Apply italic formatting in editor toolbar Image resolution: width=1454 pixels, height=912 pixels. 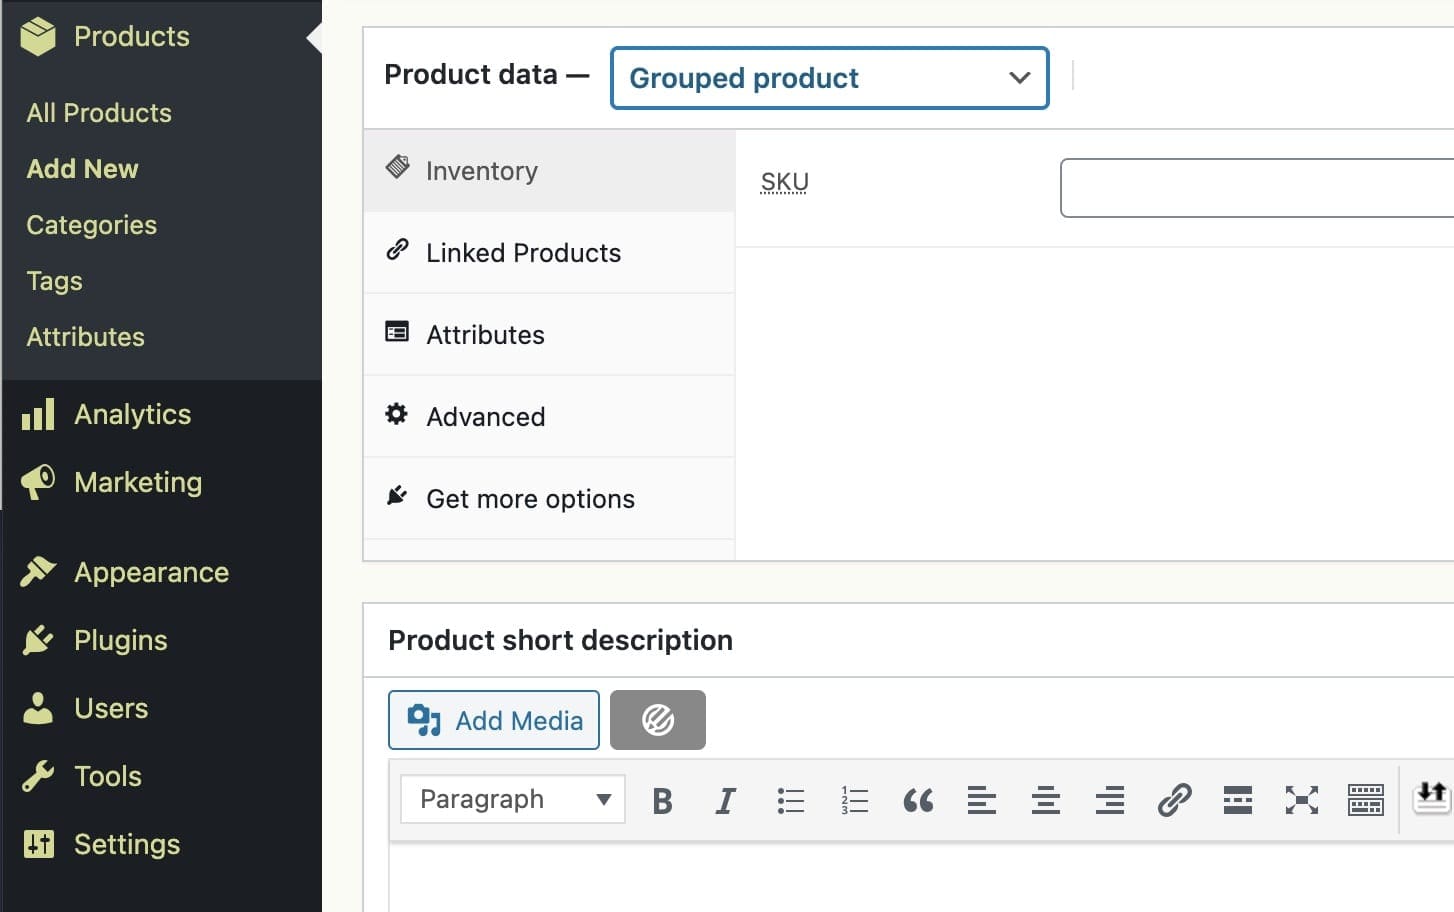point(726,801)
